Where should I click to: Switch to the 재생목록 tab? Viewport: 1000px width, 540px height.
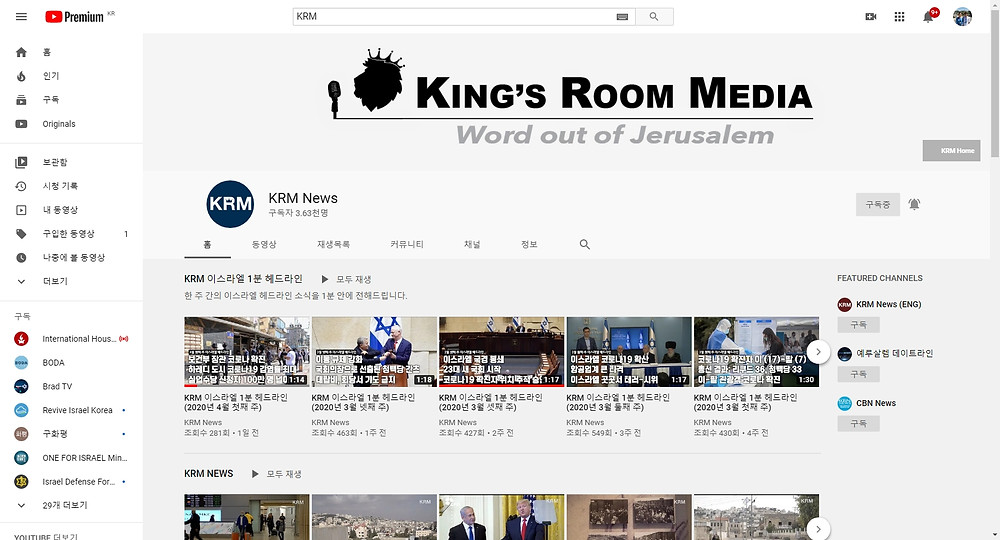pyautogui.click(x=334, y=245)
